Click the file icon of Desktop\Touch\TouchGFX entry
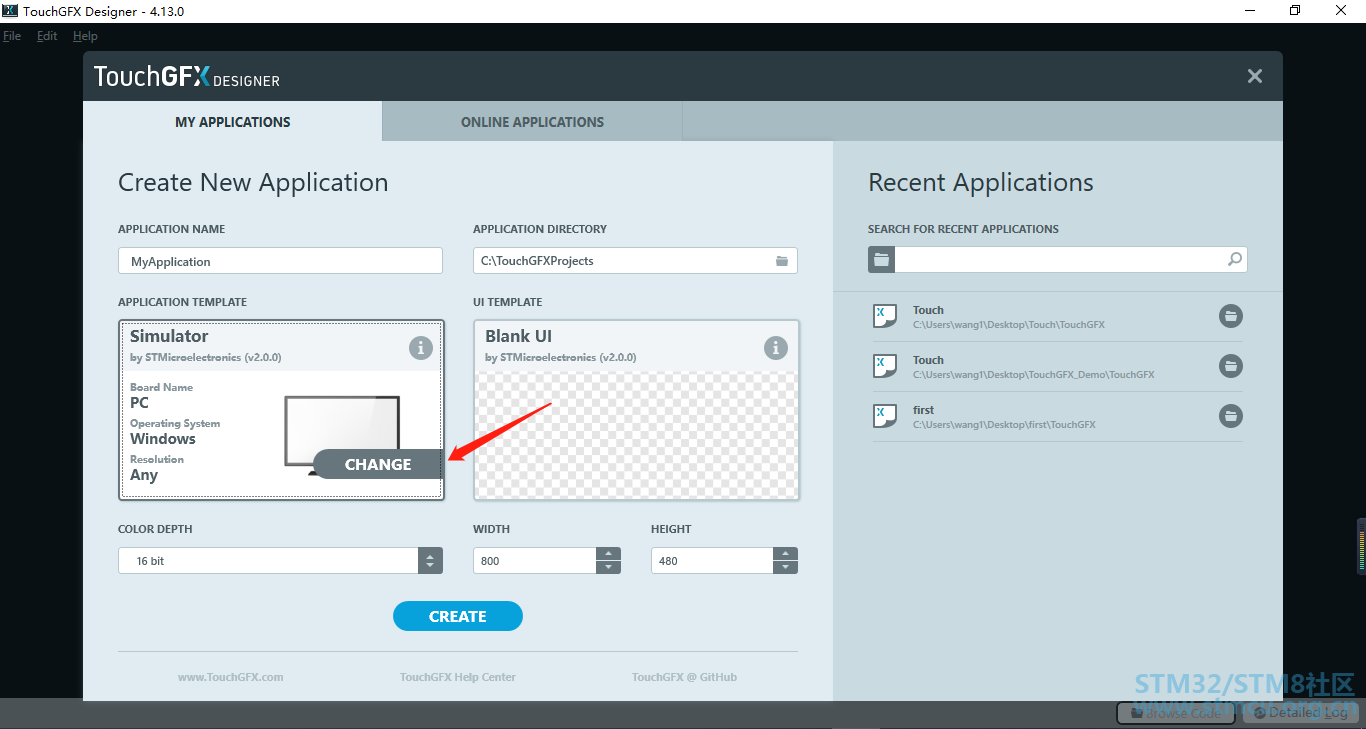The width and height of the screenshot is (1366, 729). [x=885, y=316]
